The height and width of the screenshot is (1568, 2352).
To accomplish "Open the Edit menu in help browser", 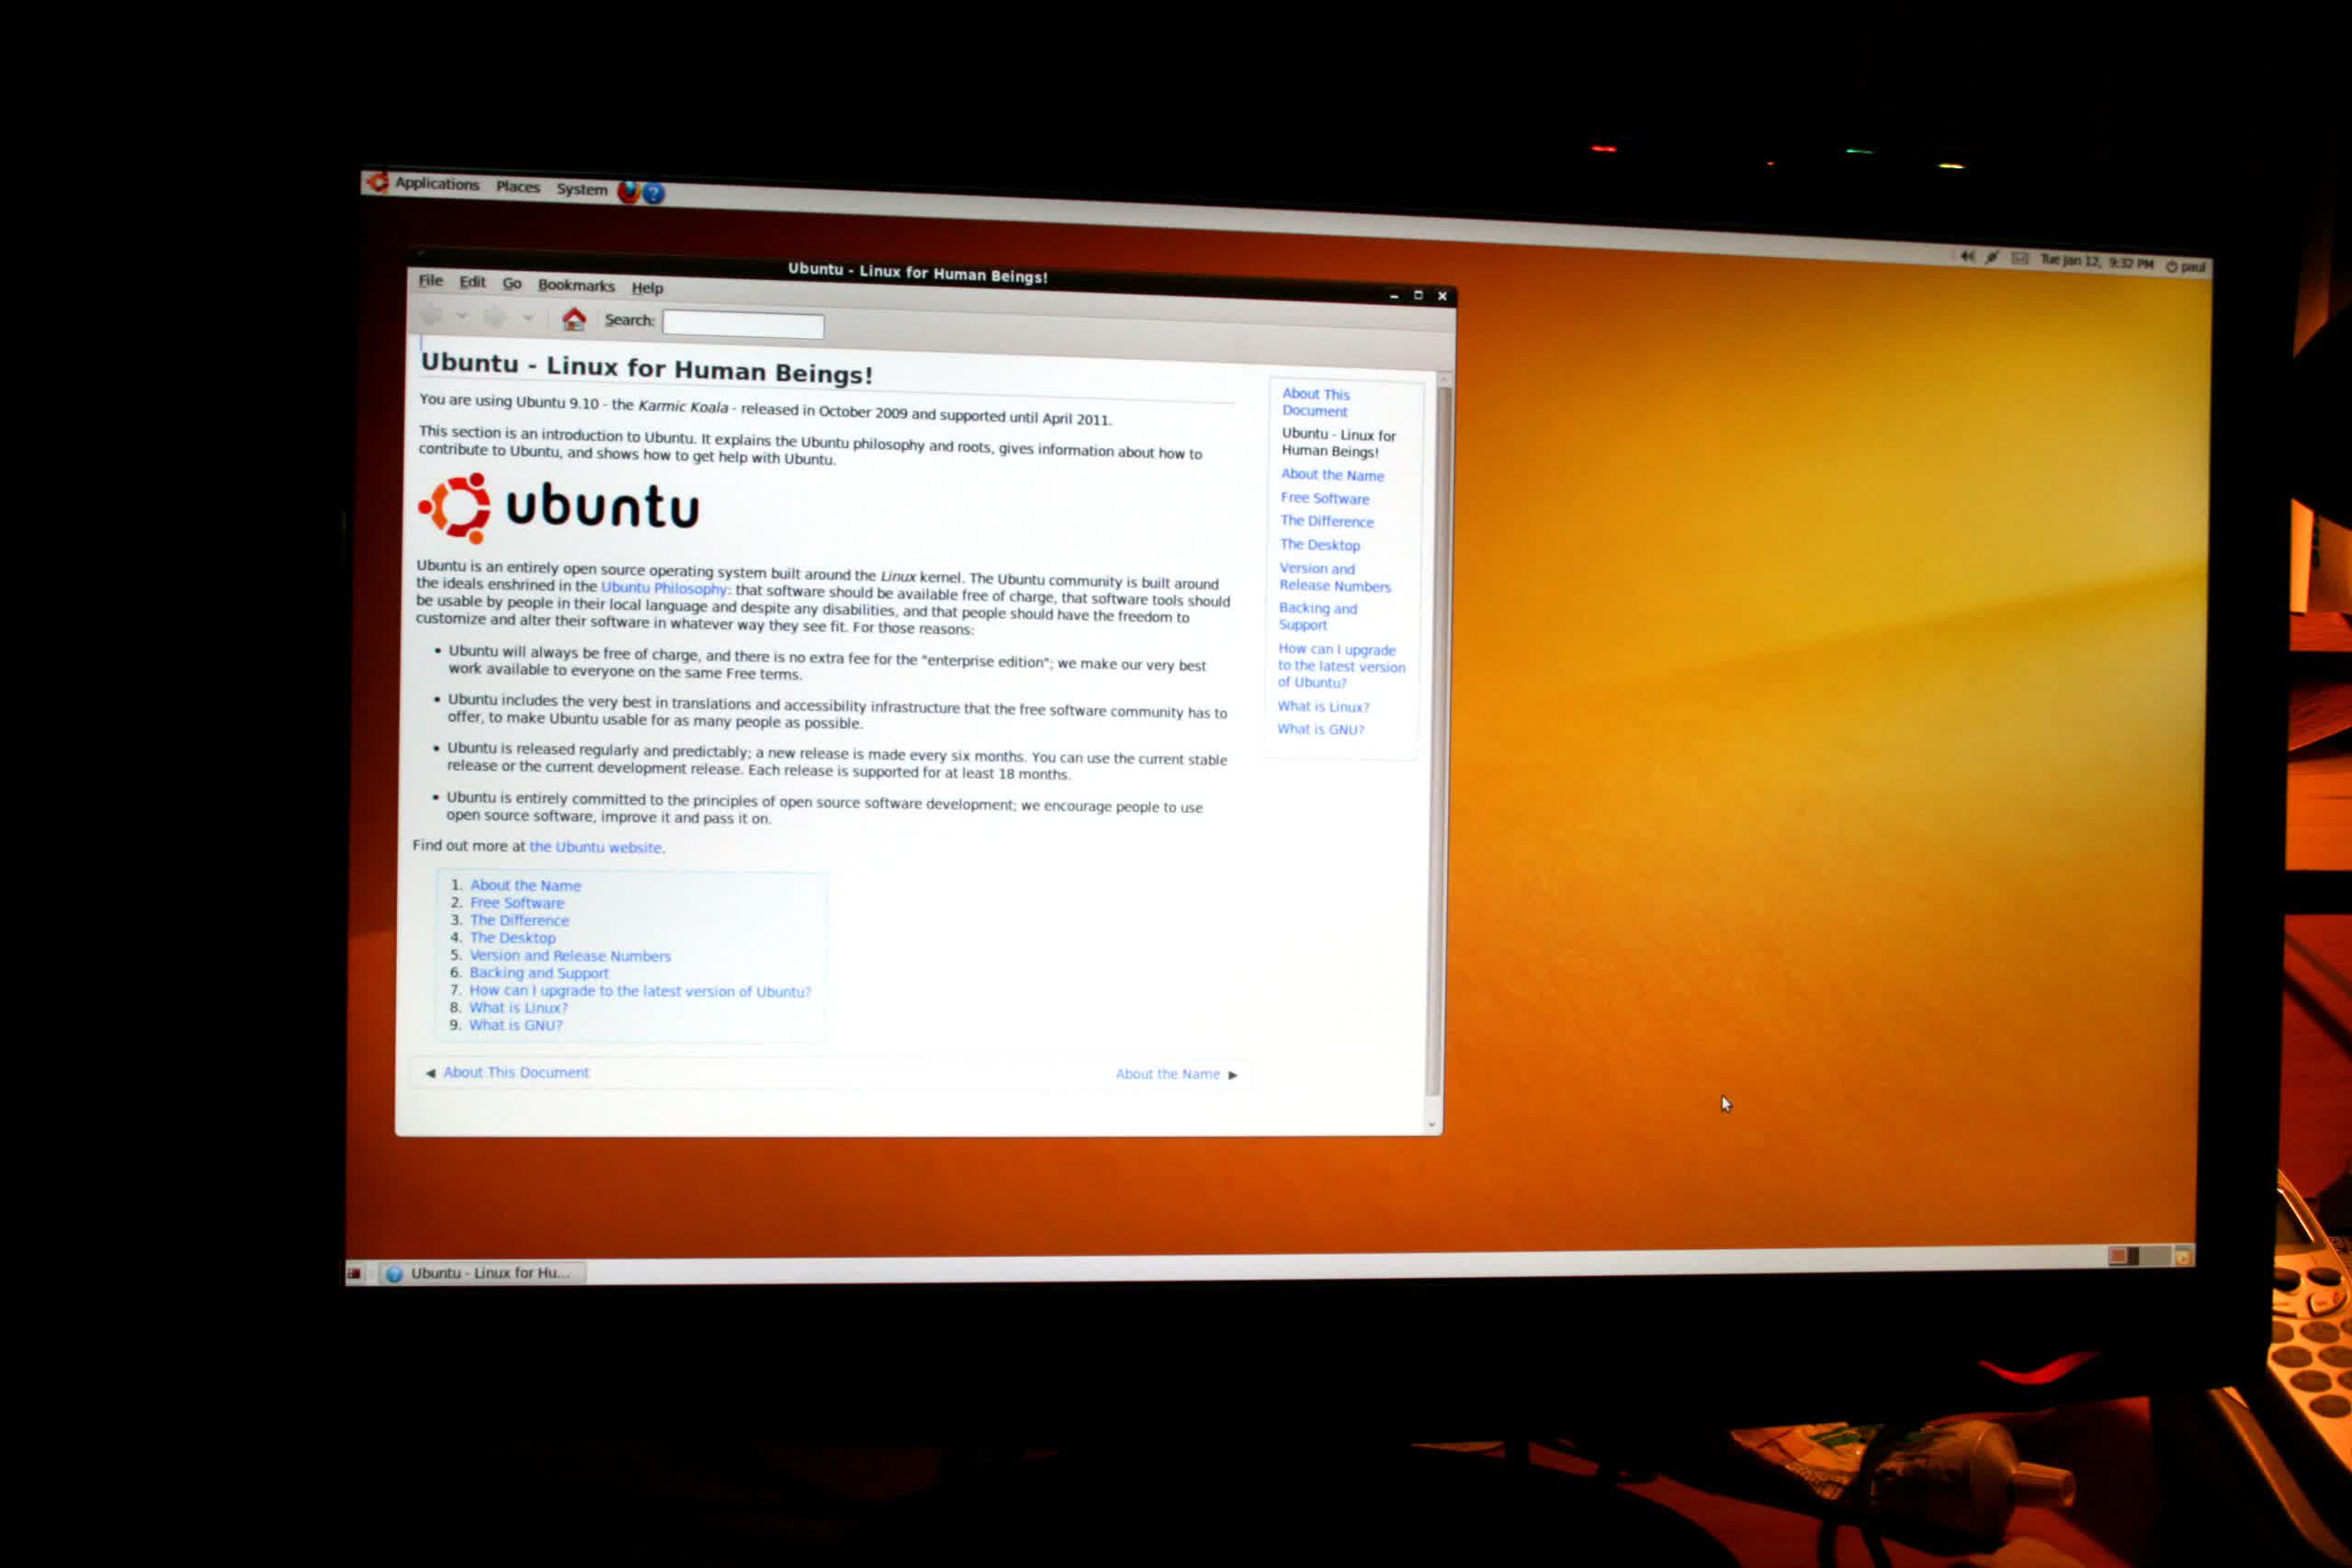I will click(472, 282).
